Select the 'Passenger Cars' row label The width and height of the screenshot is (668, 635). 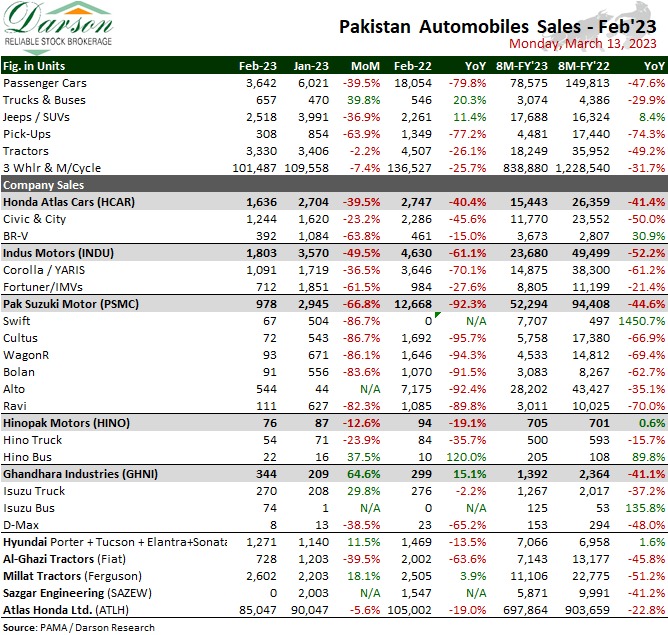point(45,83)
